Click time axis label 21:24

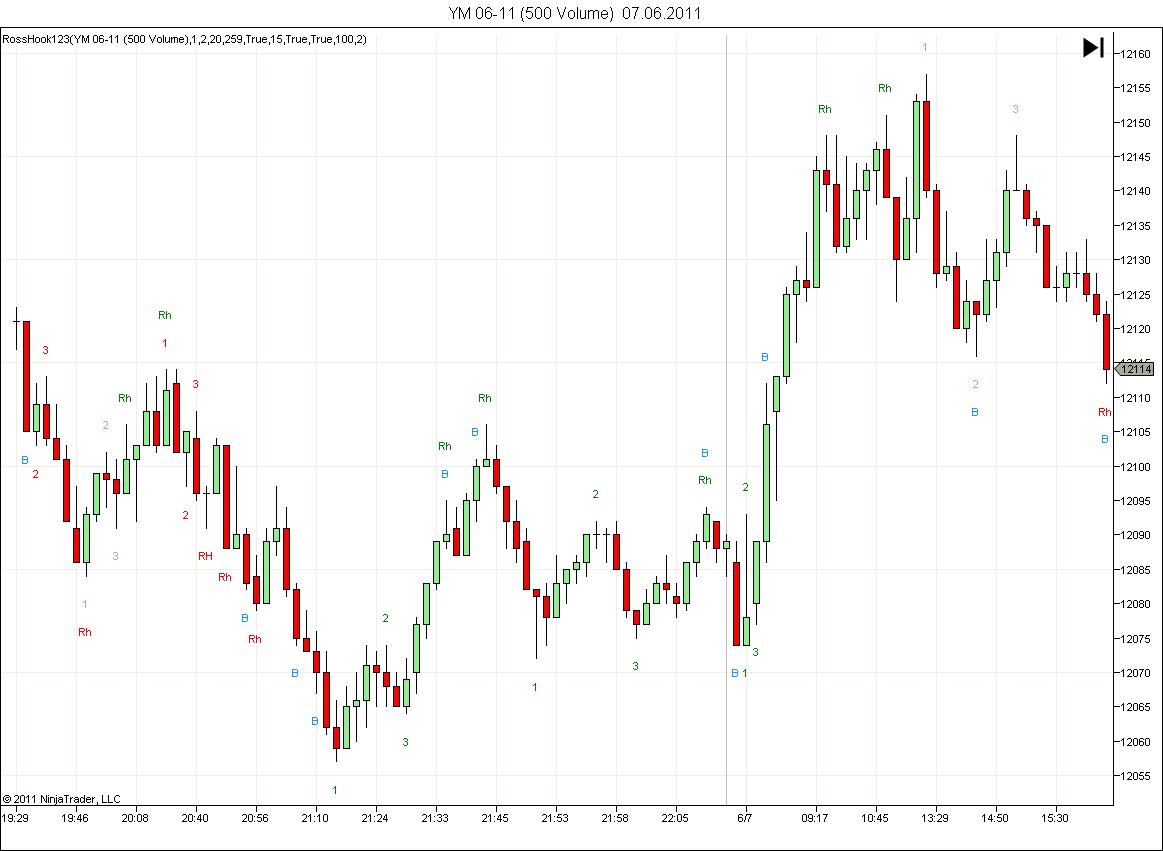coord(375,818)
